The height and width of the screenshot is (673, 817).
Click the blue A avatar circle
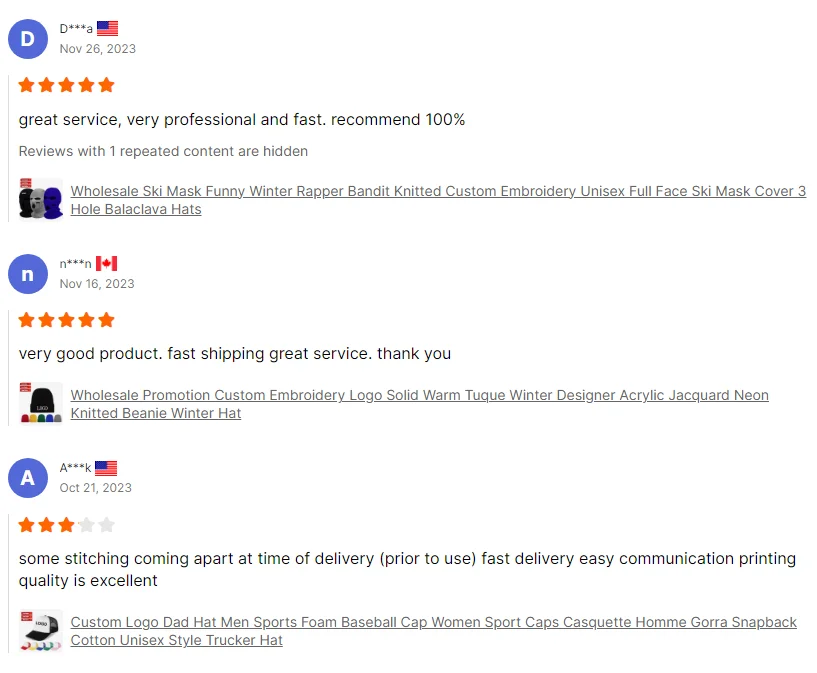[x=28, y=478]
